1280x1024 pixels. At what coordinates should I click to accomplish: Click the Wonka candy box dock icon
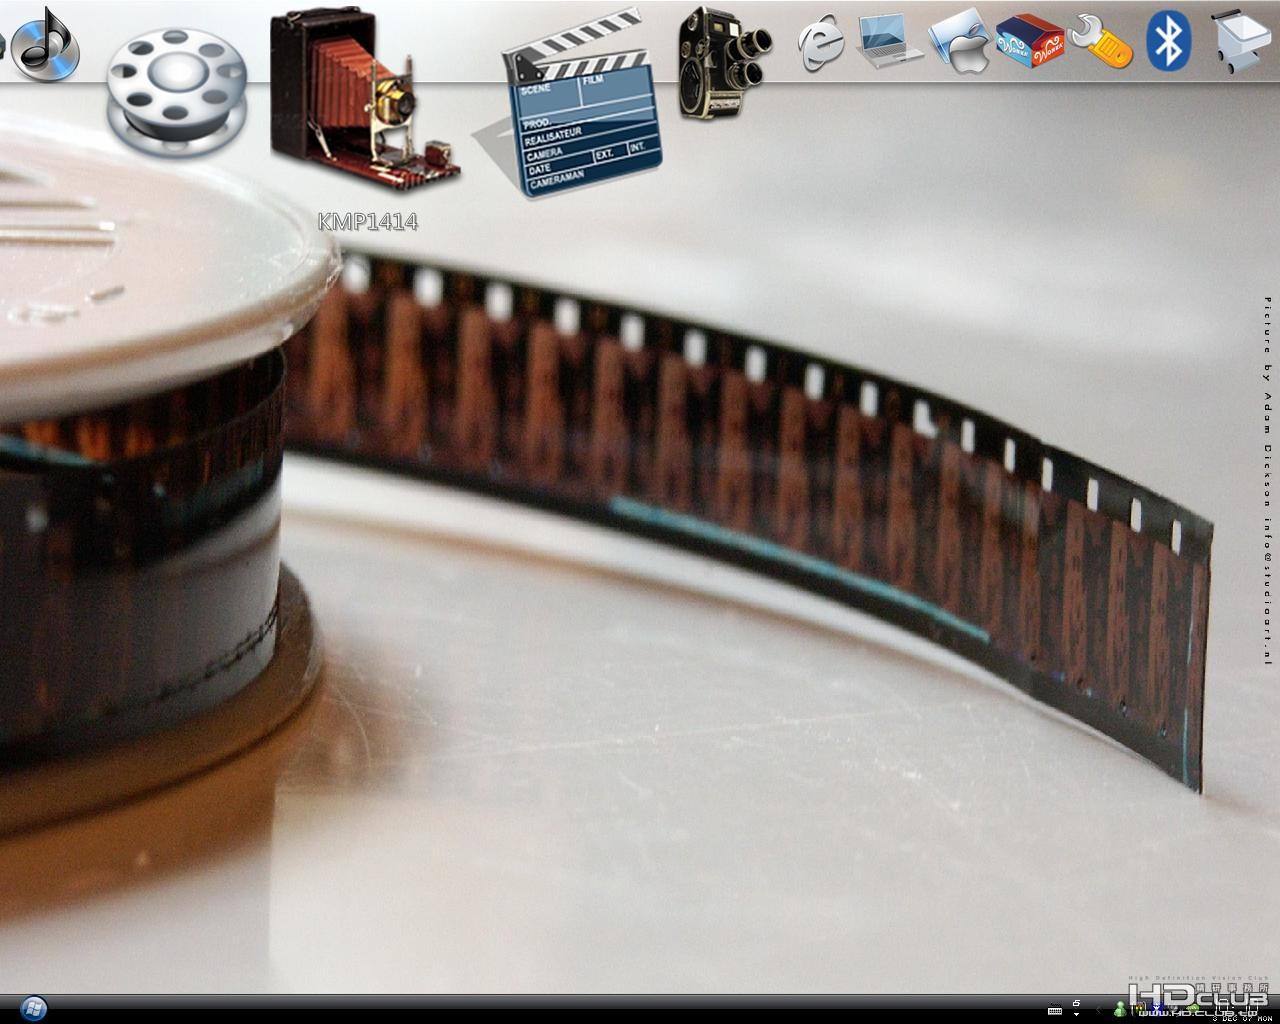point(1030,41)
